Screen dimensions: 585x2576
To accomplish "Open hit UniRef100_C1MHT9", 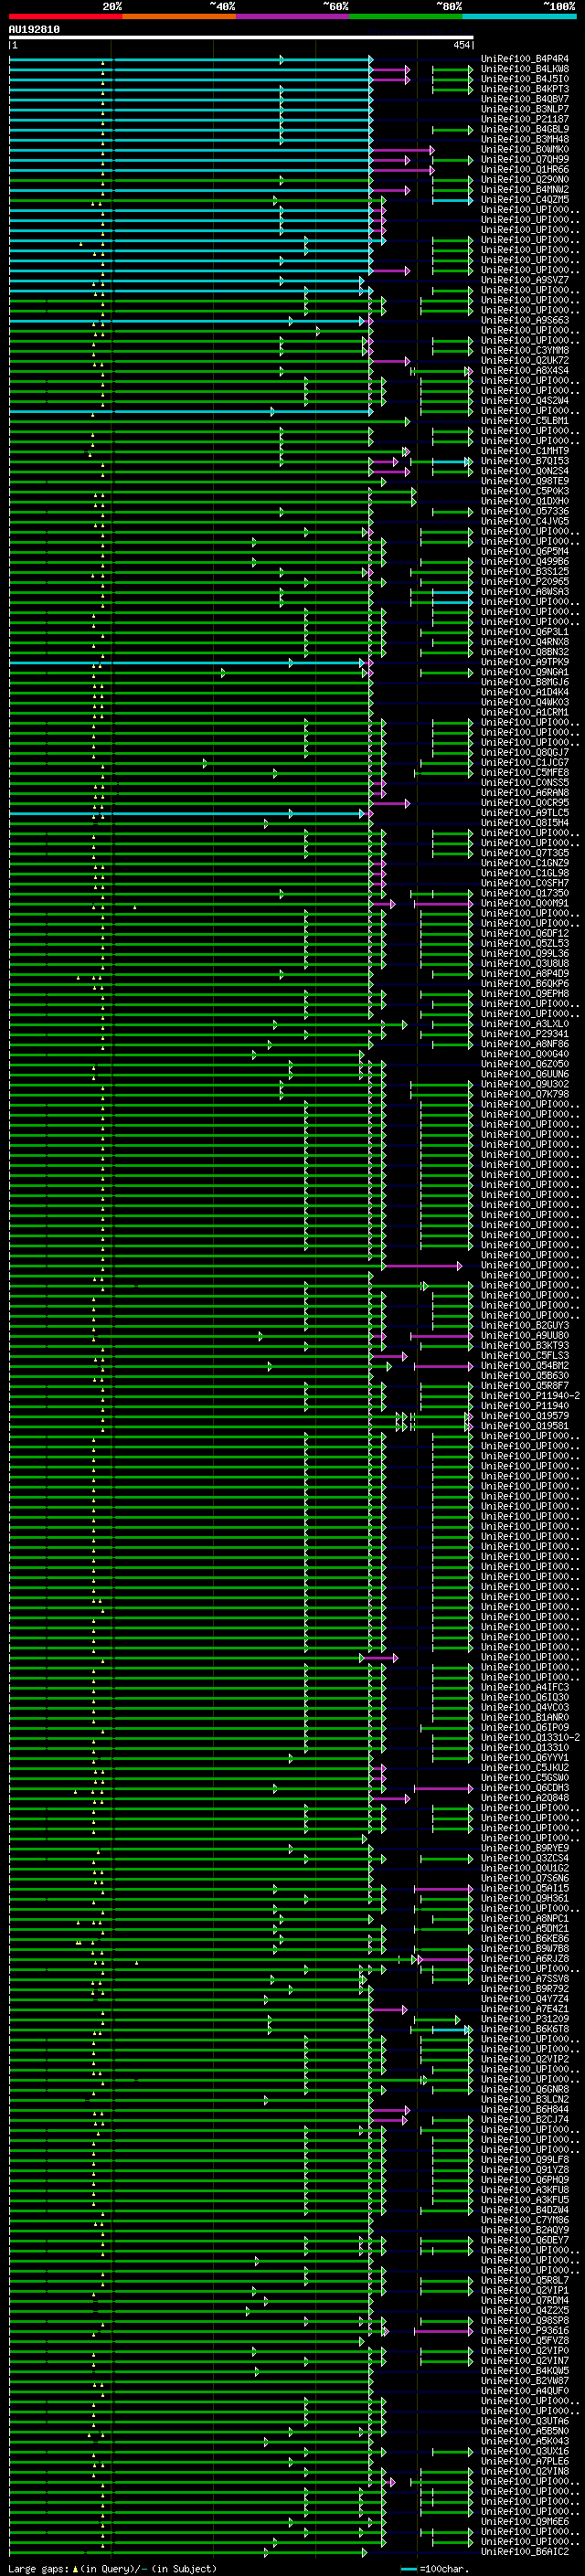I will pos(525,451).
